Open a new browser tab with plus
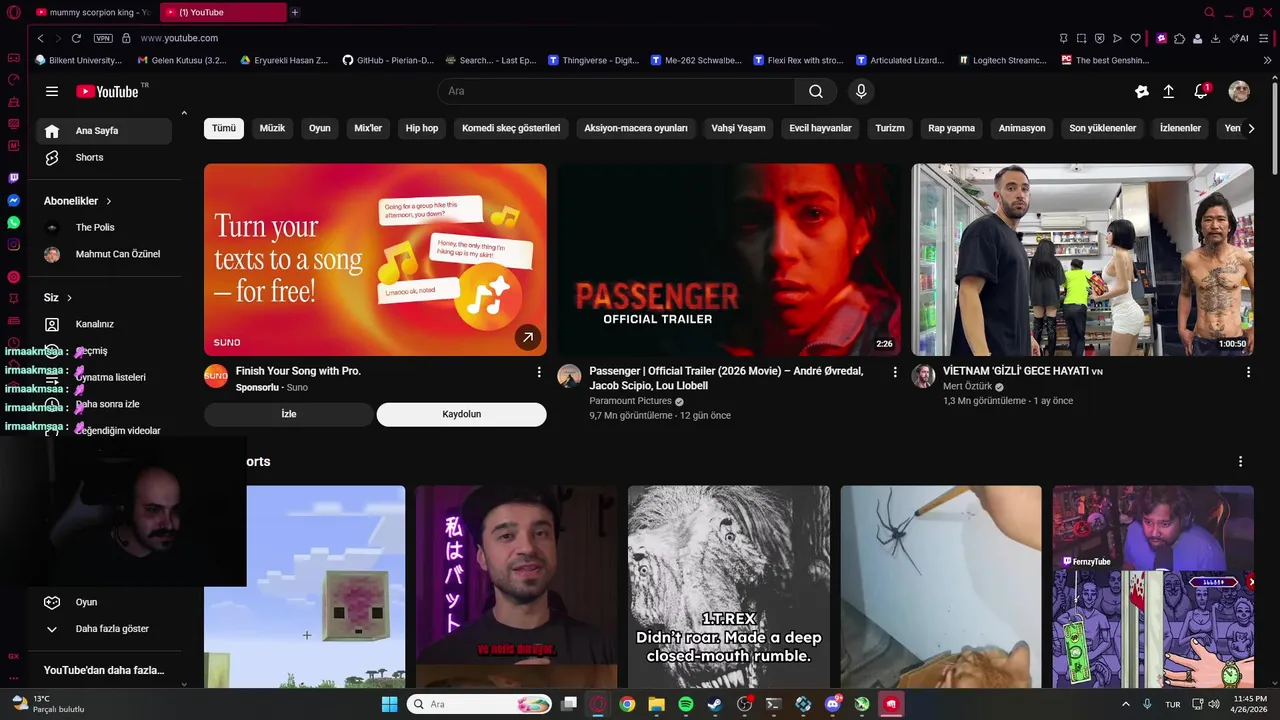Viewport: 1280px width, 720px height. click(295, 12)
